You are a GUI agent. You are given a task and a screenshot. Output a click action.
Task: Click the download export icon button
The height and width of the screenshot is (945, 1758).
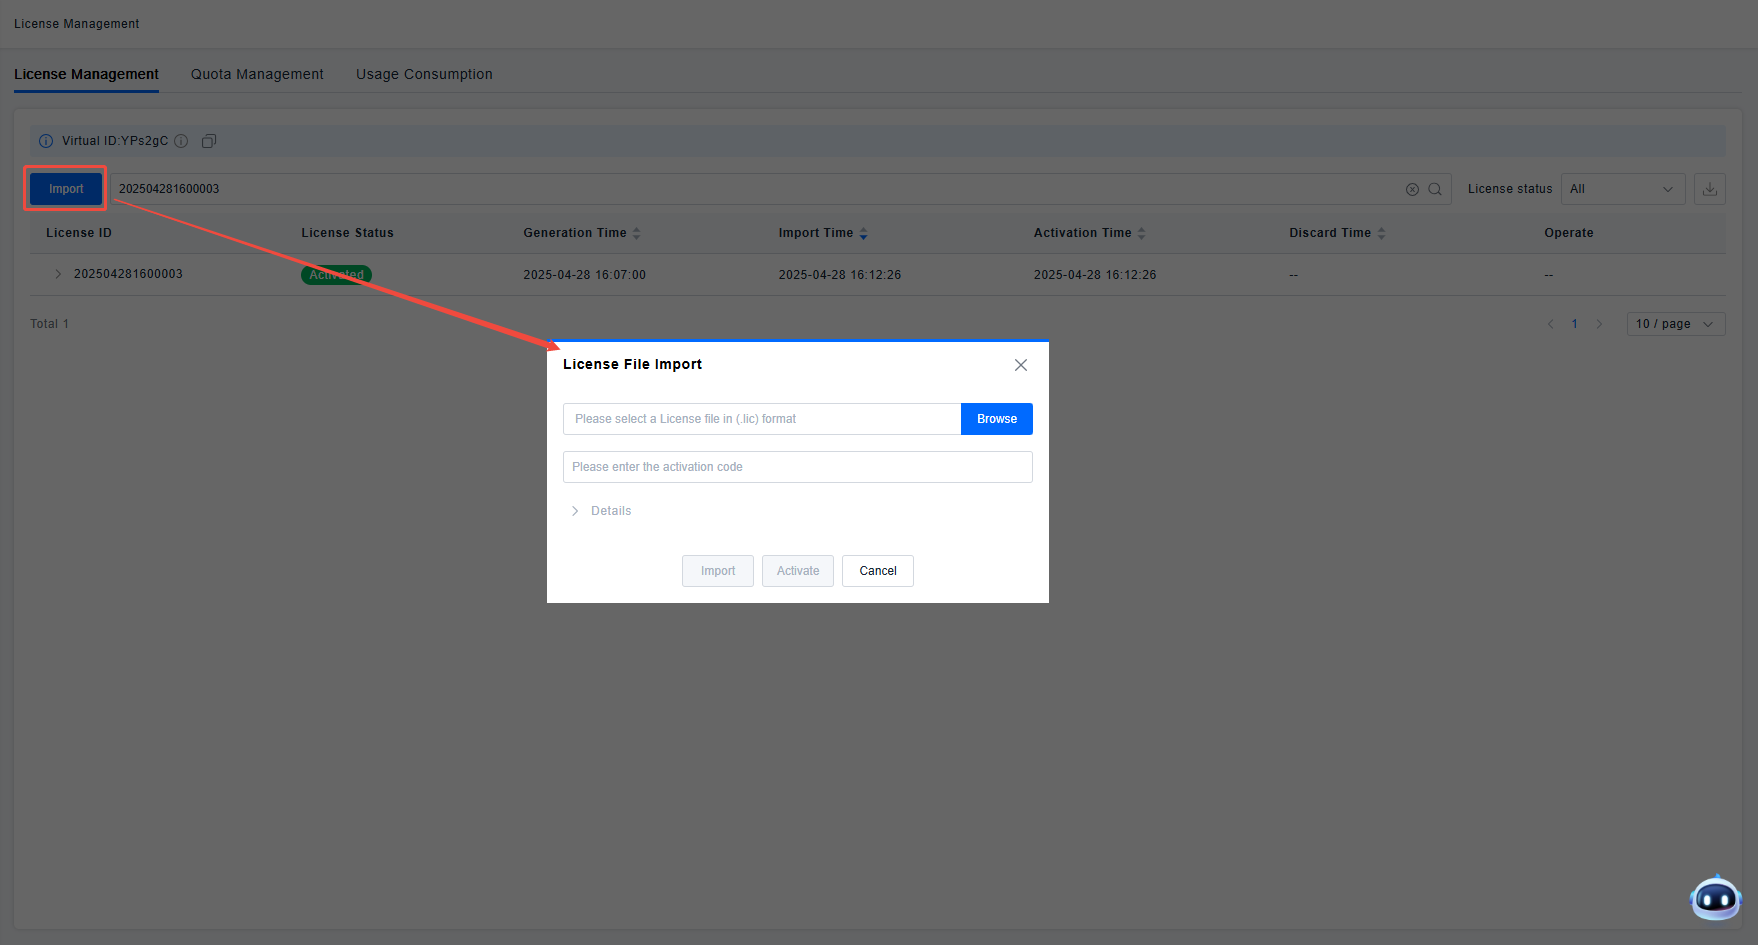click(x=1709, y=189)
